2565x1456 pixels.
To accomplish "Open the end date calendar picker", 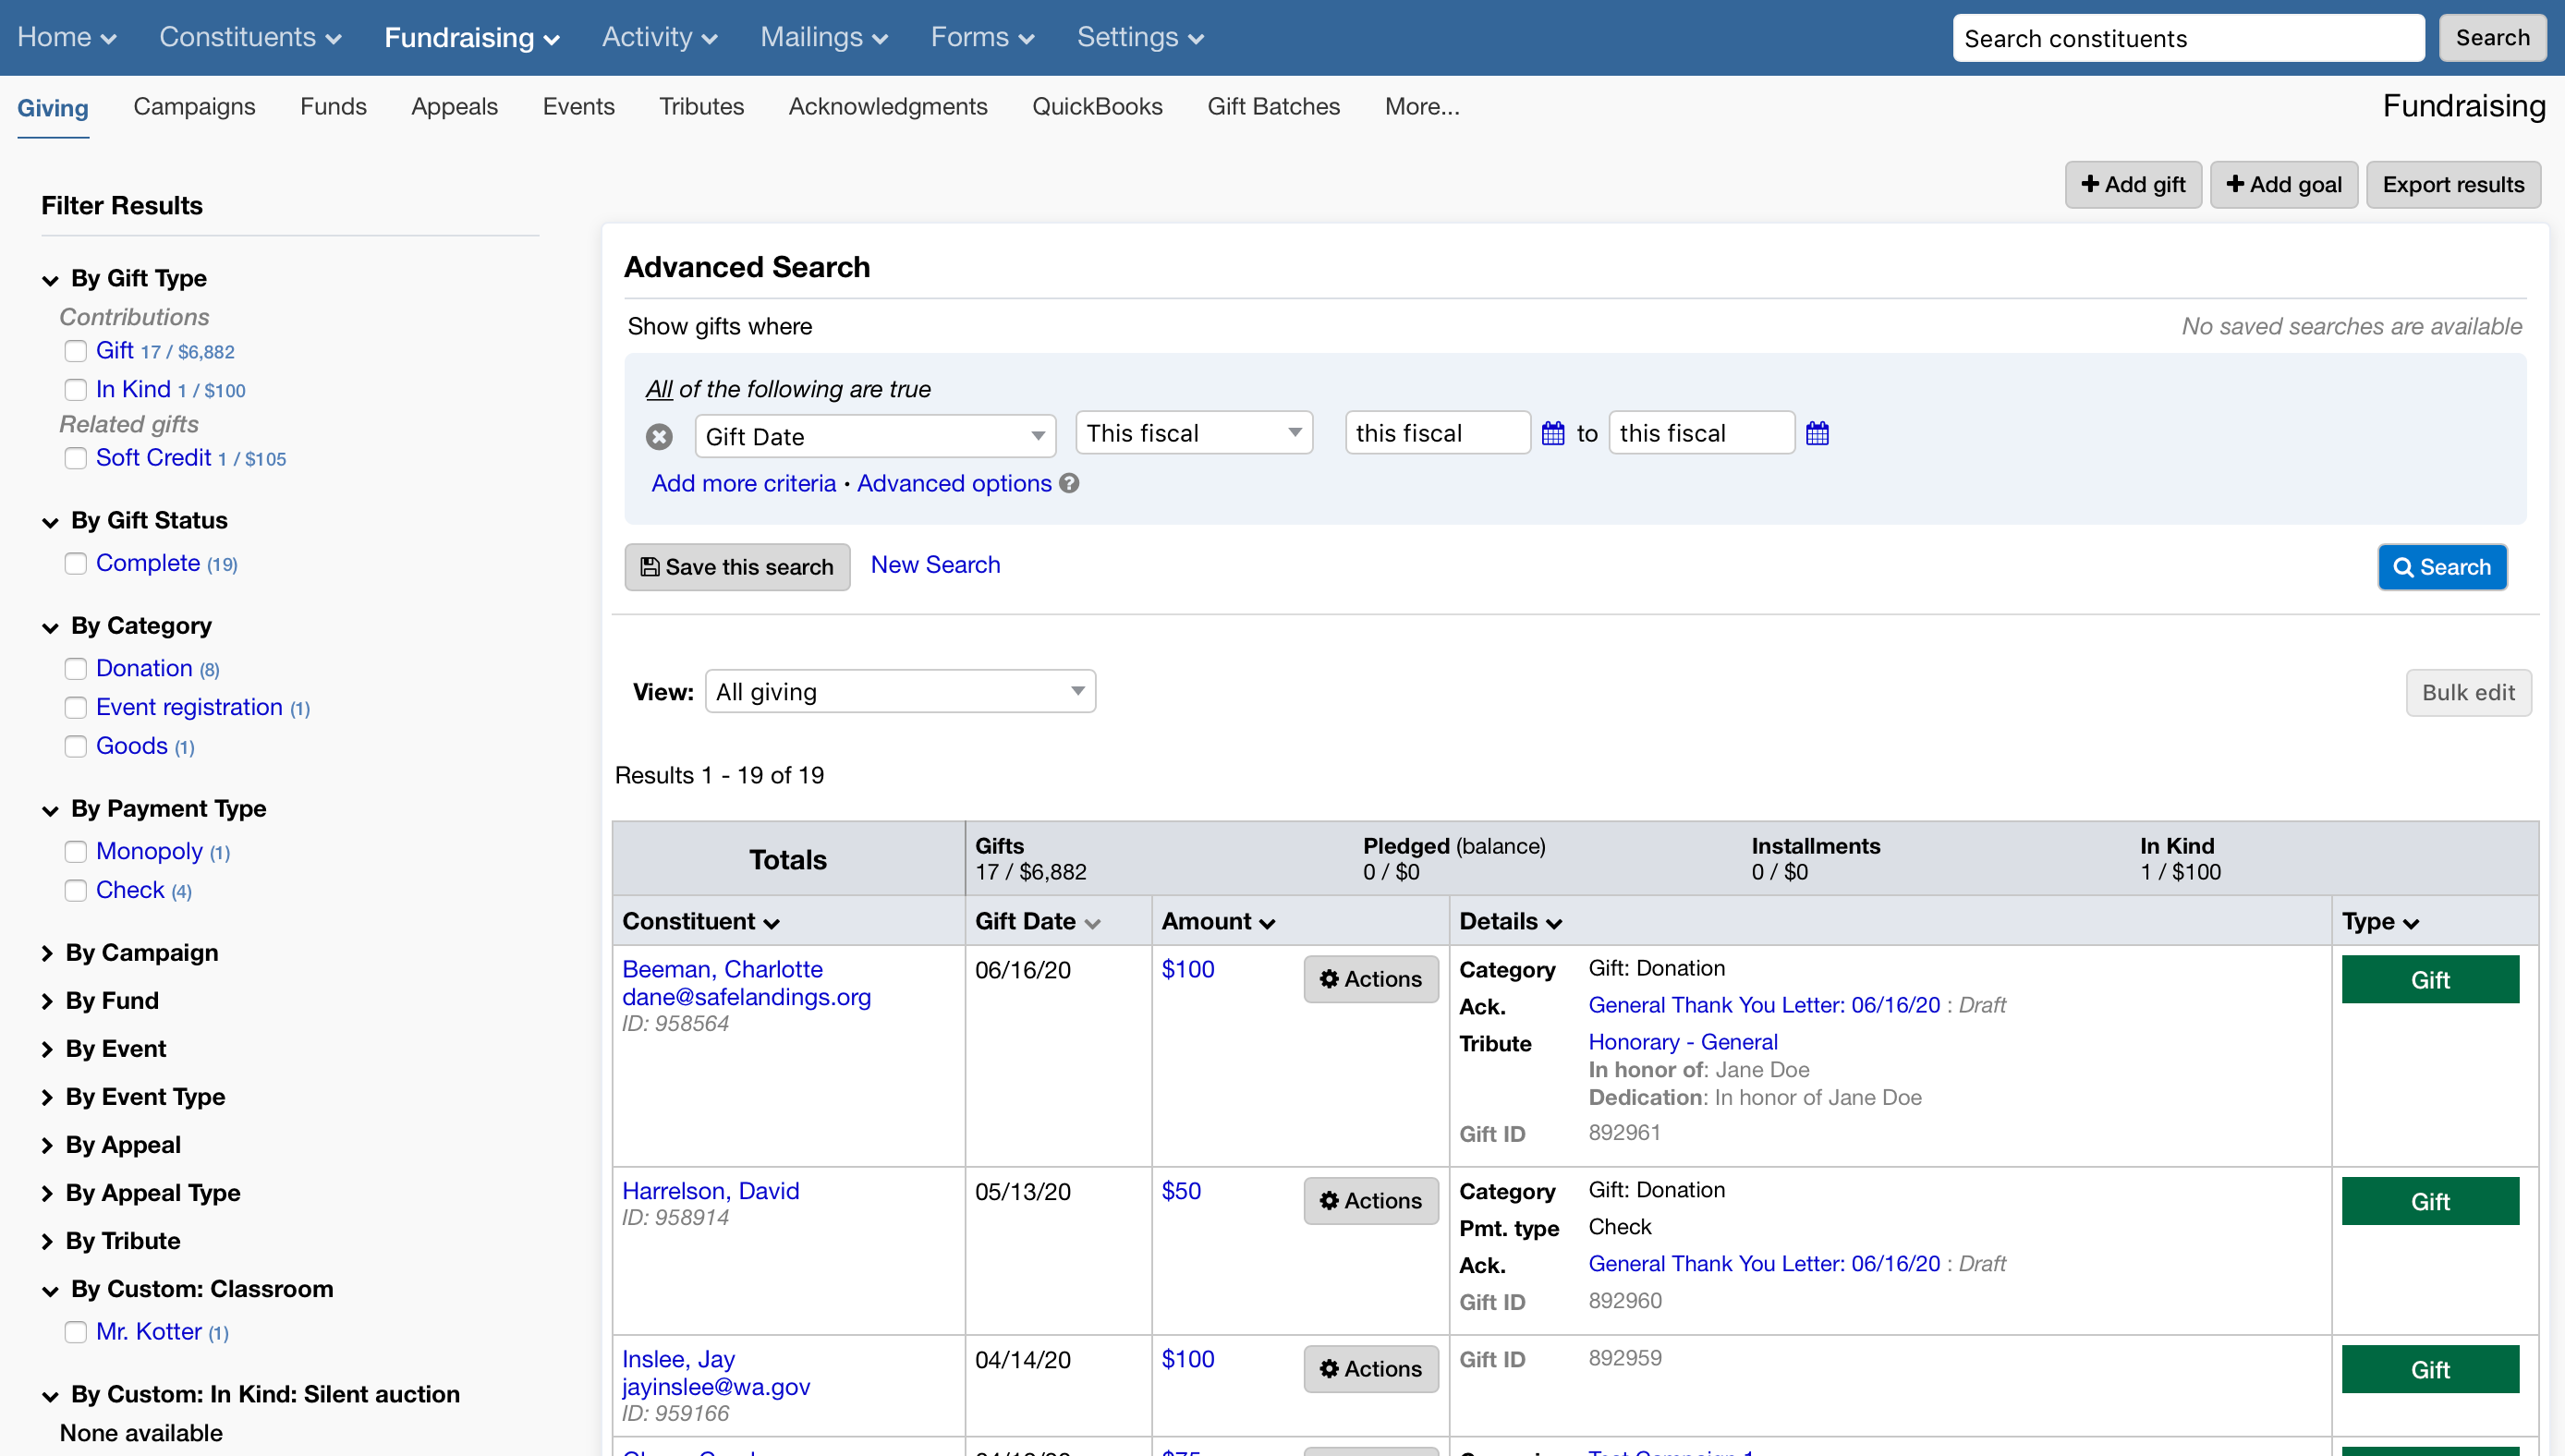I will pos(1817,434).
